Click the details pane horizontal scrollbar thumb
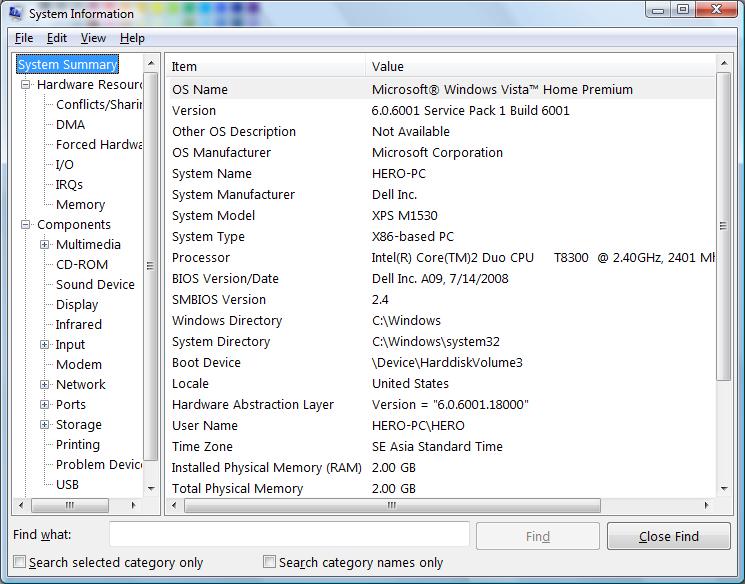This screenshot has height=584, width=745. pos(392,505)
